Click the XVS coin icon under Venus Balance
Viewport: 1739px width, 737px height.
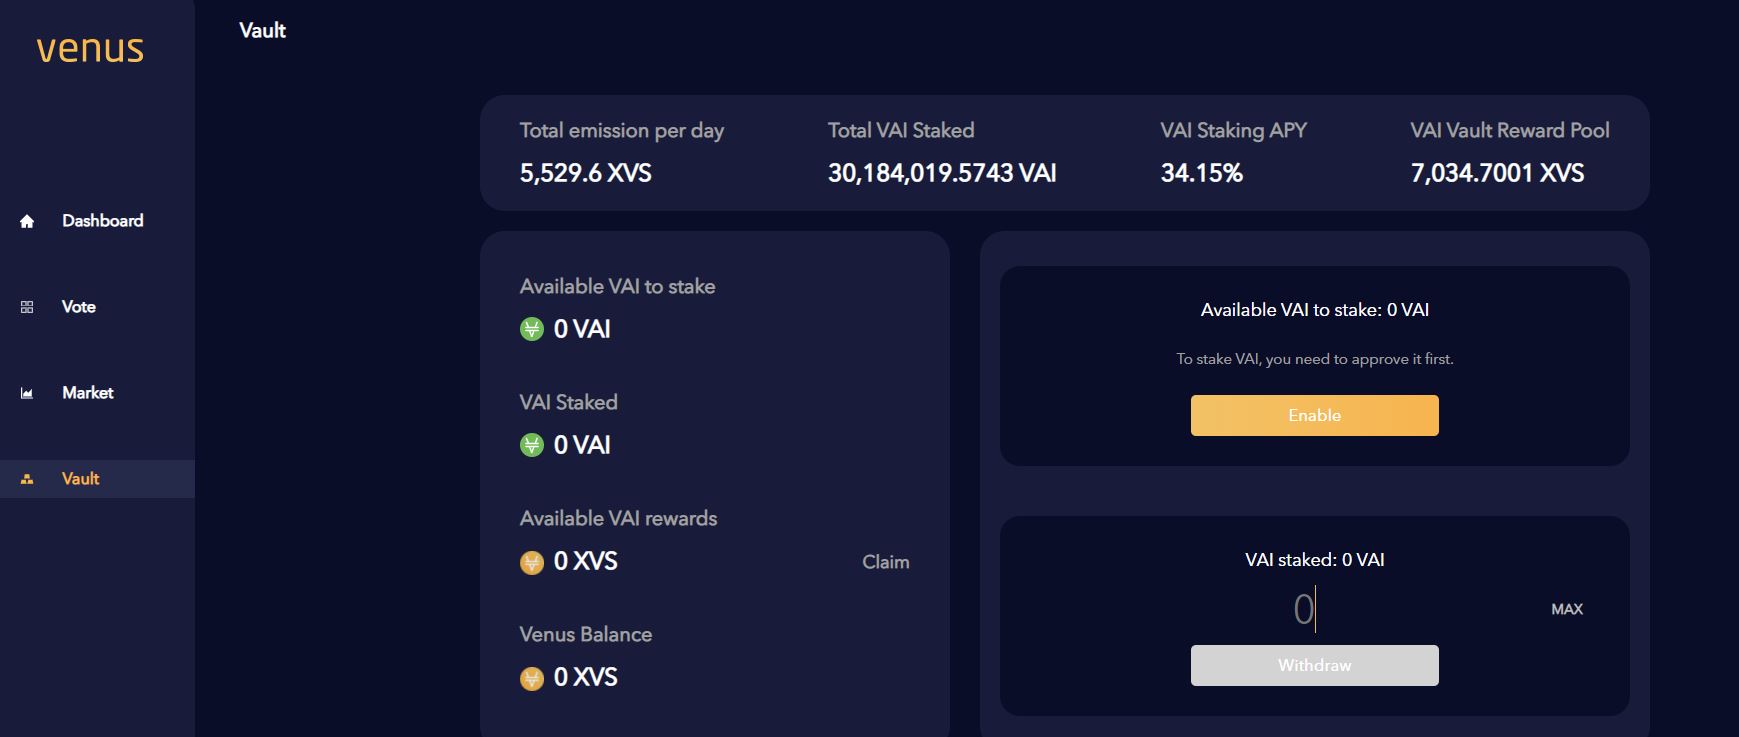coord(532,678)
